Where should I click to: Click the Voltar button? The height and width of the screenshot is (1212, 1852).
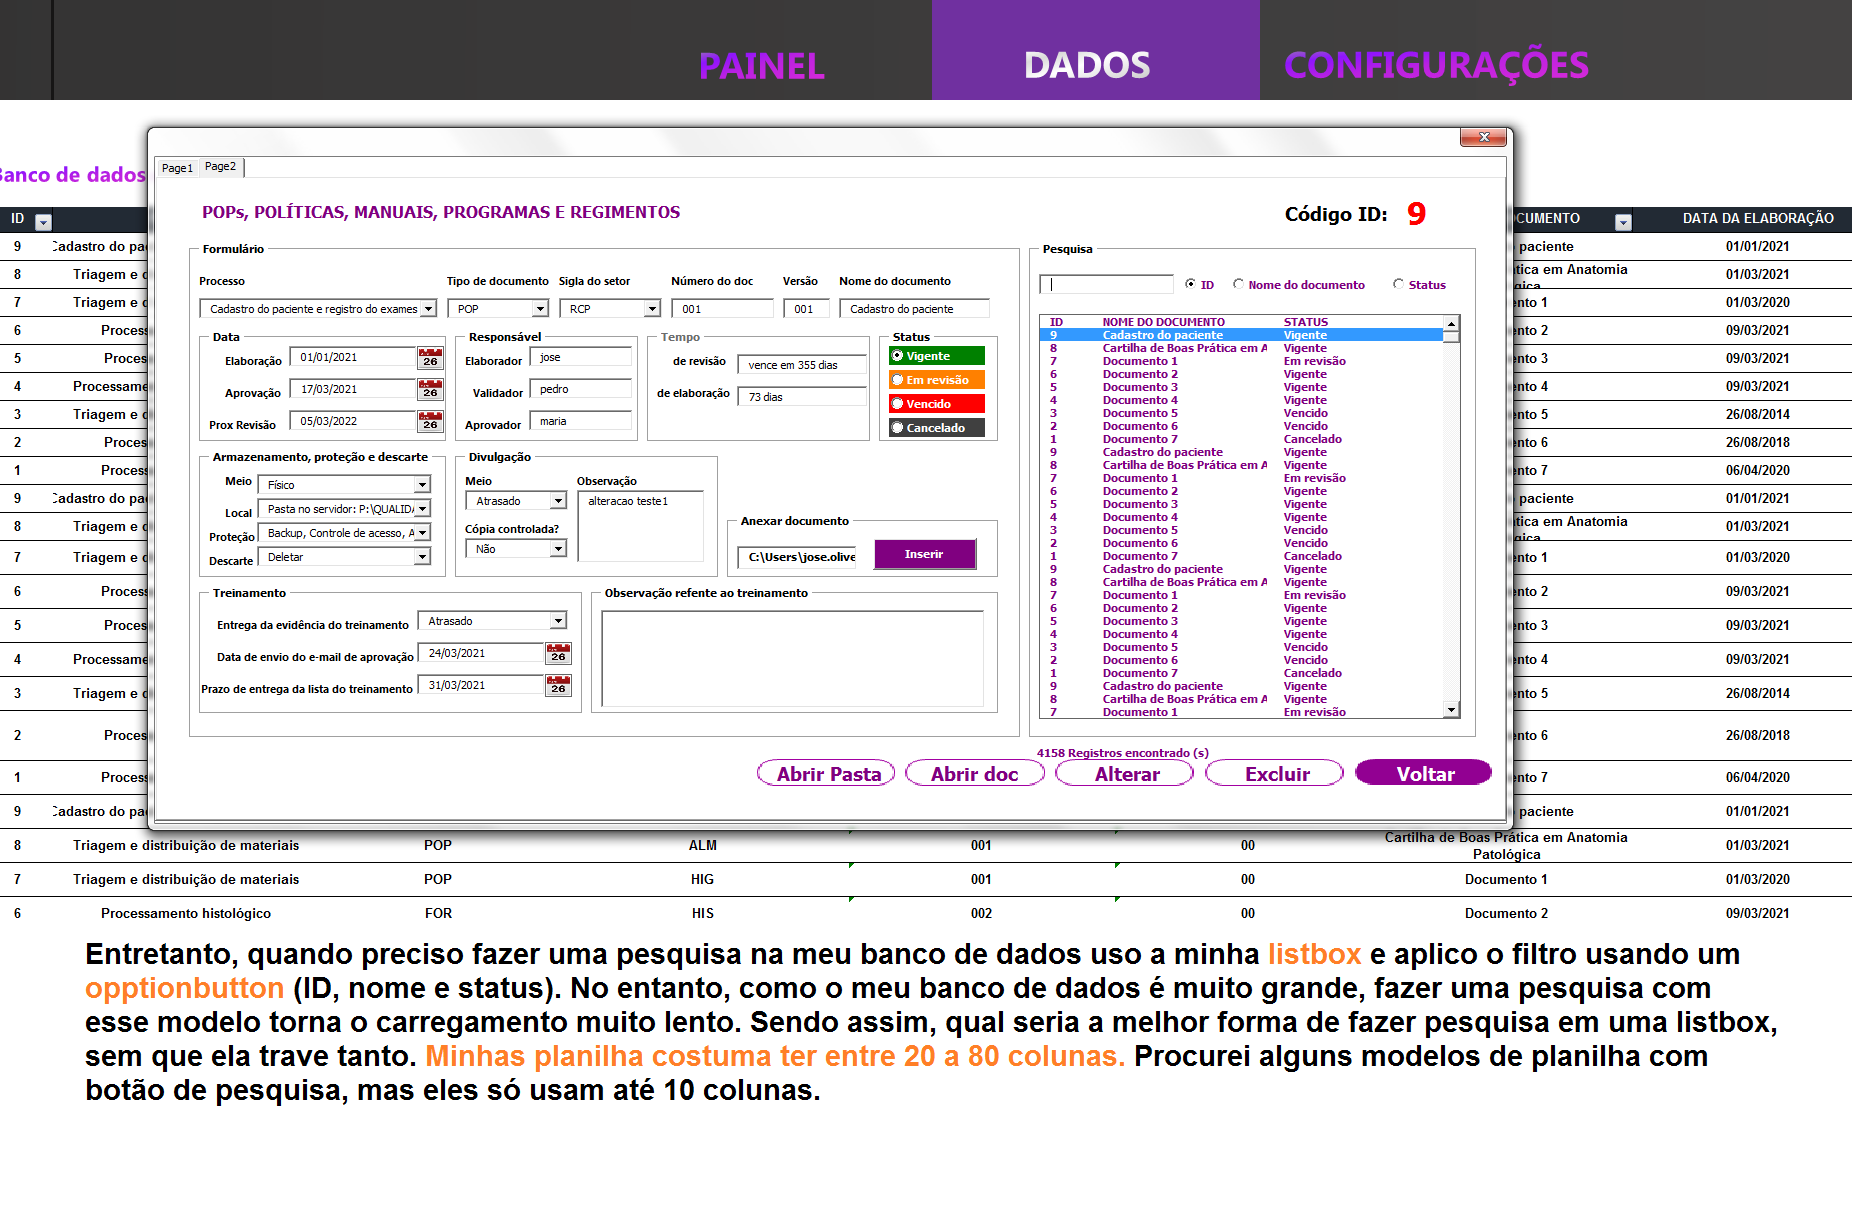tap(1424, 773)
